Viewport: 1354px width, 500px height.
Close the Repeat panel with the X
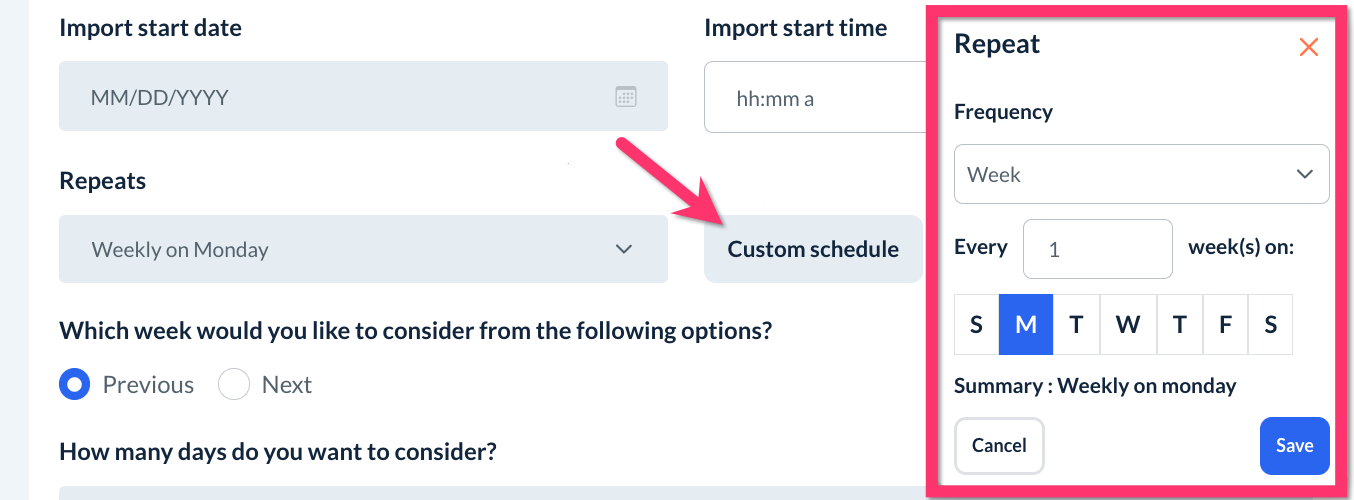tap(1308, 47)
